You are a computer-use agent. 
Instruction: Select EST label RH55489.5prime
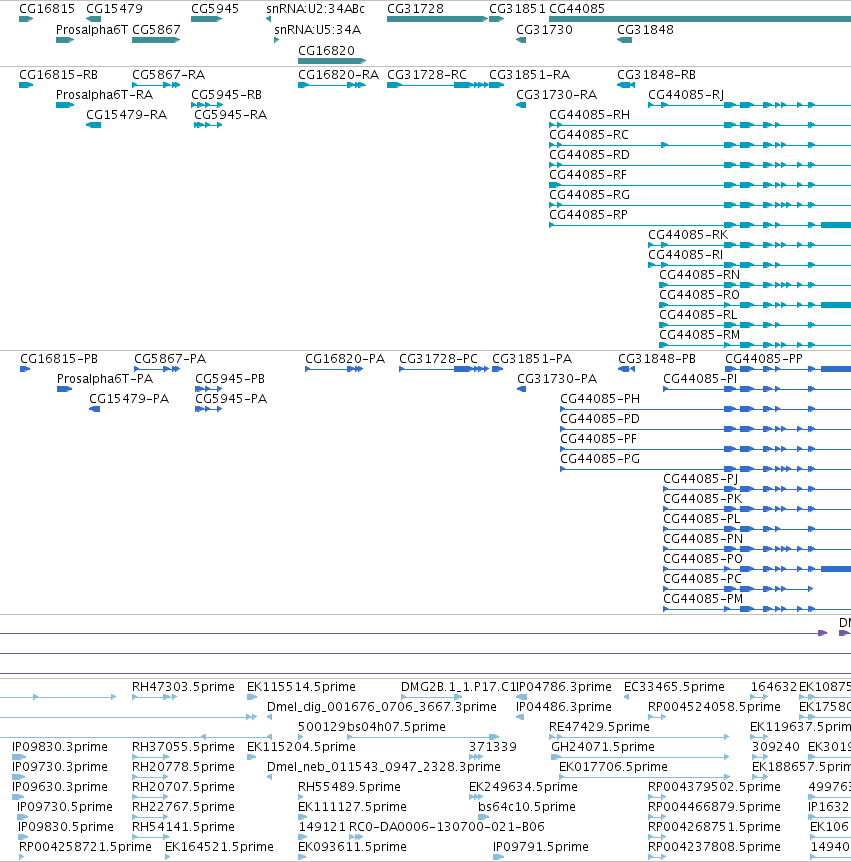[x=349, y=787]
